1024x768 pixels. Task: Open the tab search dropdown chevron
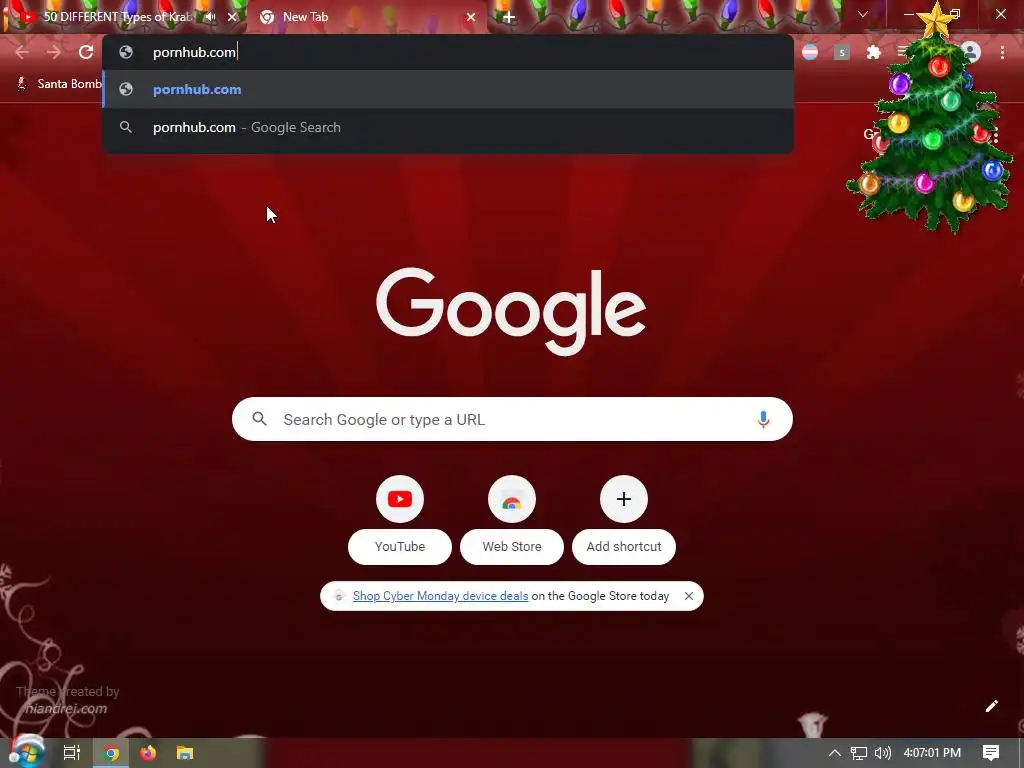(863, 14)
